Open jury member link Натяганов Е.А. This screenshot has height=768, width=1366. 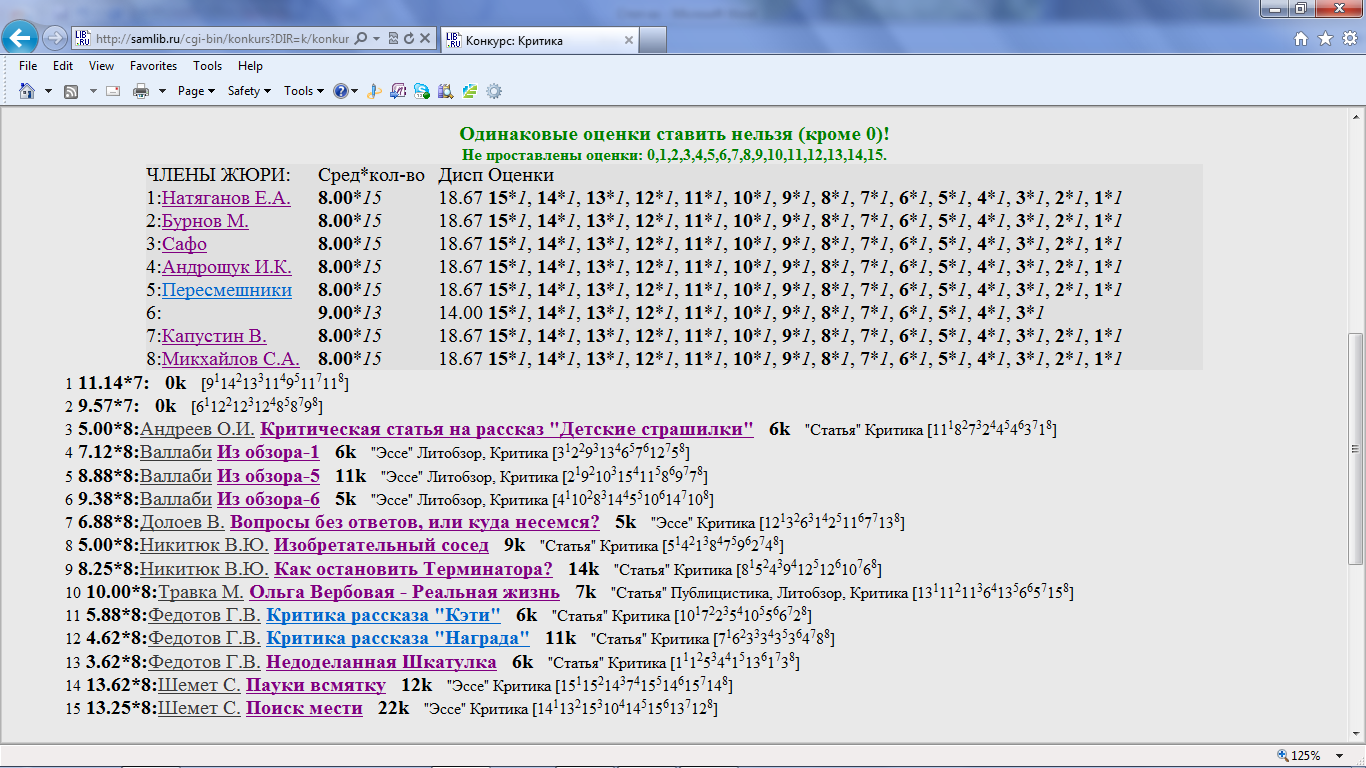coord(225,198)
